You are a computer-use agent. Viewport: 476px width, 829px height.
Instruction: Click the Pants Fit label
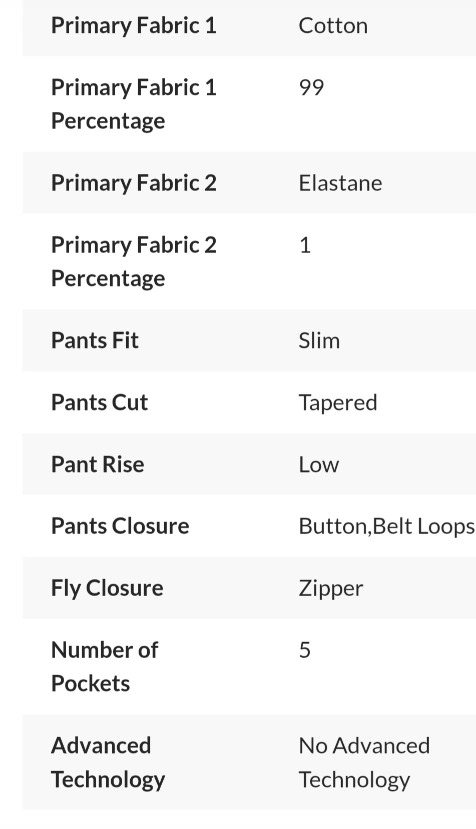pos(95,340)
